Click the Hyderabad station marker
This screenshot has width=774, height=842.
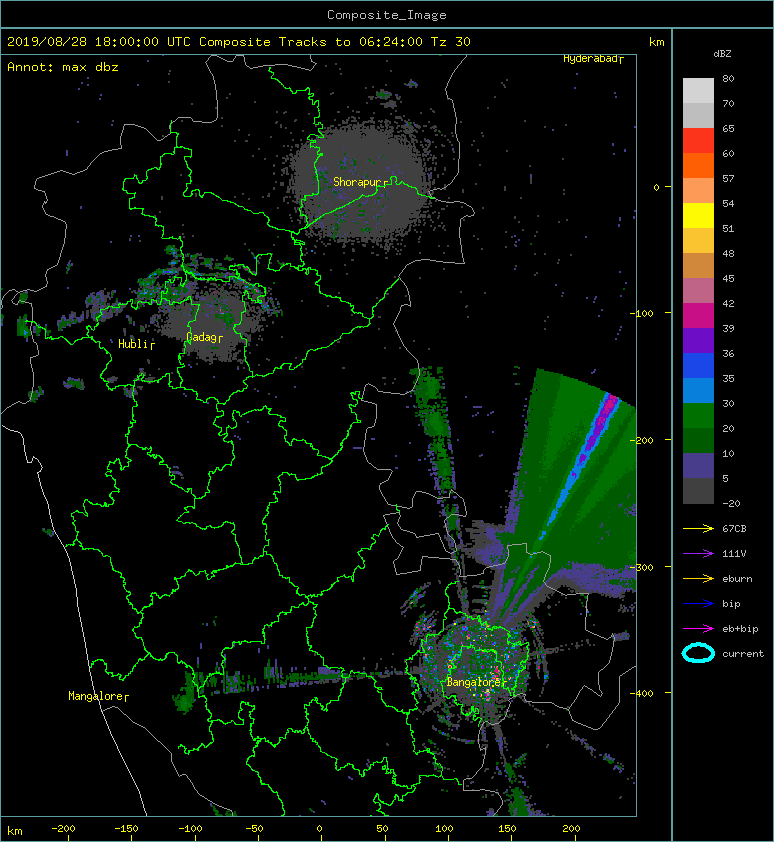click(x=621, y=60)
